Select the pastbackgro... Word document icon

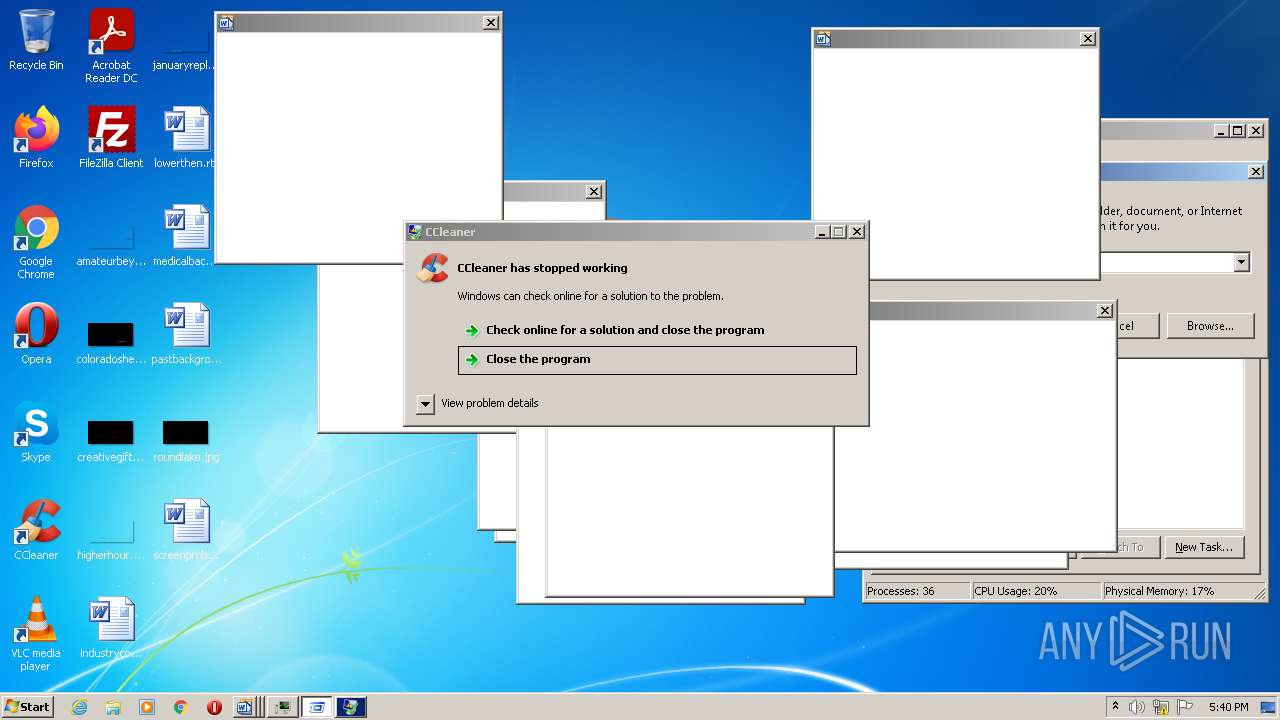[186, 334]
